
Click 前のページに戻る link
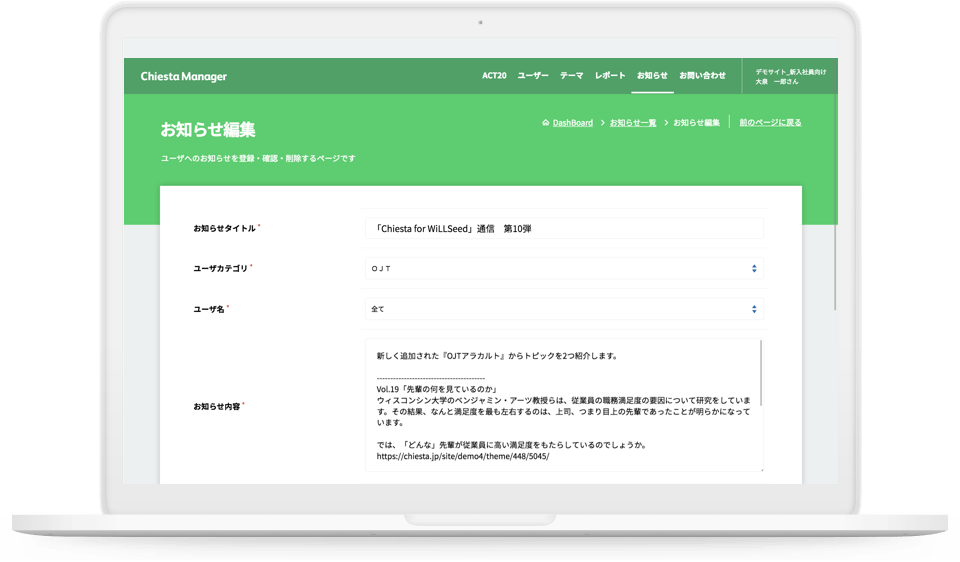770,122
